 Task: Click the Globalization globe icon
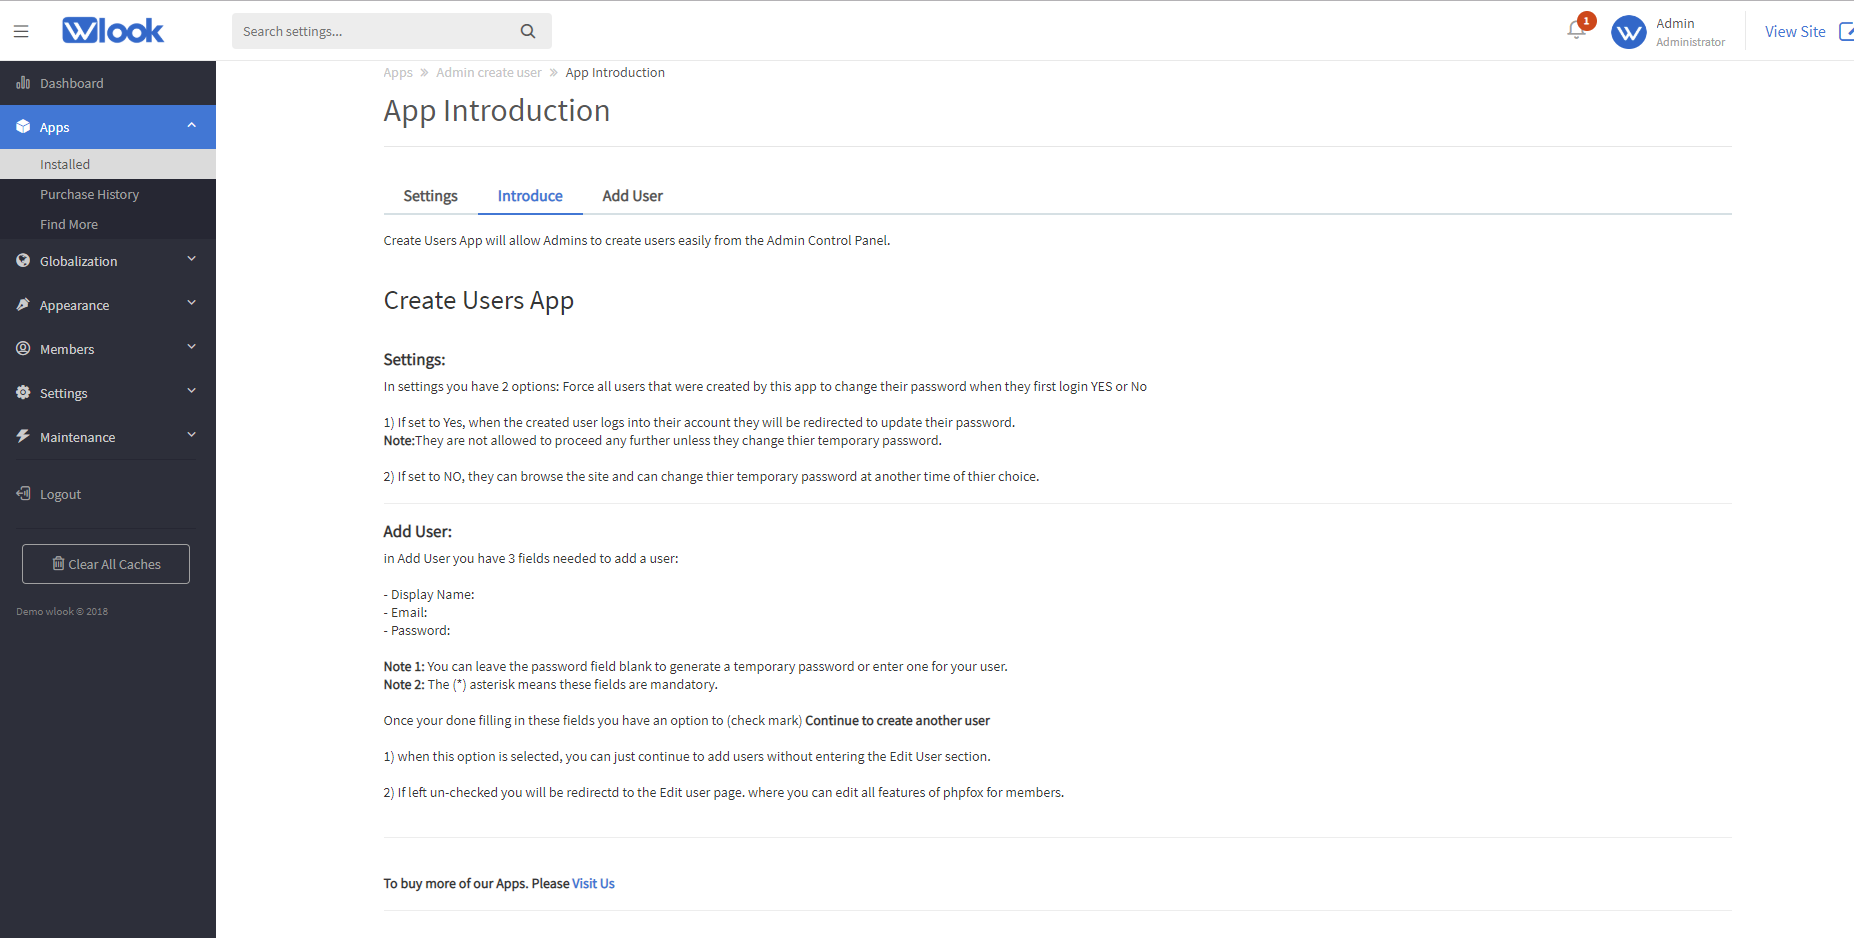[23, 261]
